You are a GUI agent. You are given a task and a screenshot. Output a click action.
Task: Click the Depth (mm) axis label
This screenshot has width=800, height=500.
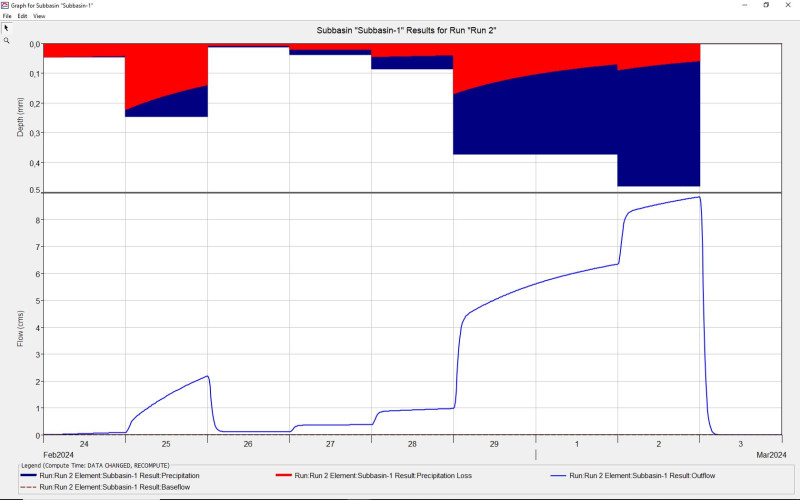coord(20,118)
